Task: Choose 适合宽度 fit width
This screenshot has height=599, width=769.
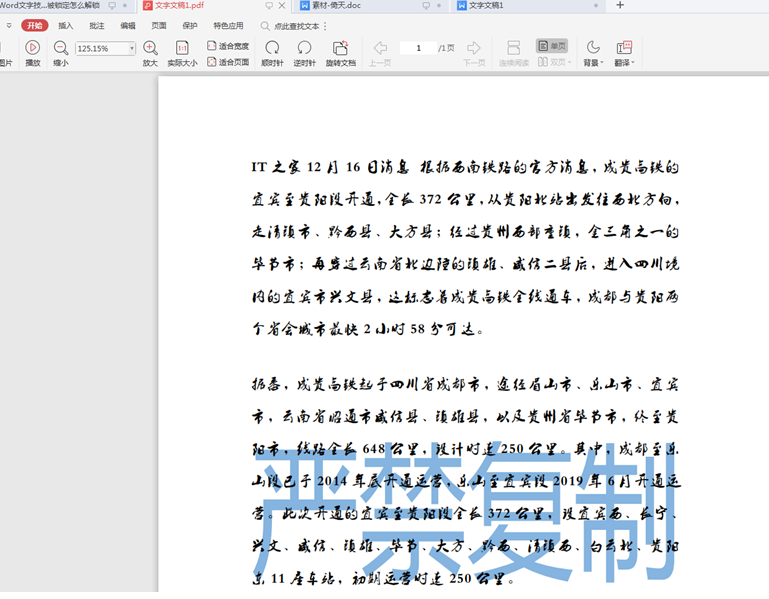Action: point(228,46)
